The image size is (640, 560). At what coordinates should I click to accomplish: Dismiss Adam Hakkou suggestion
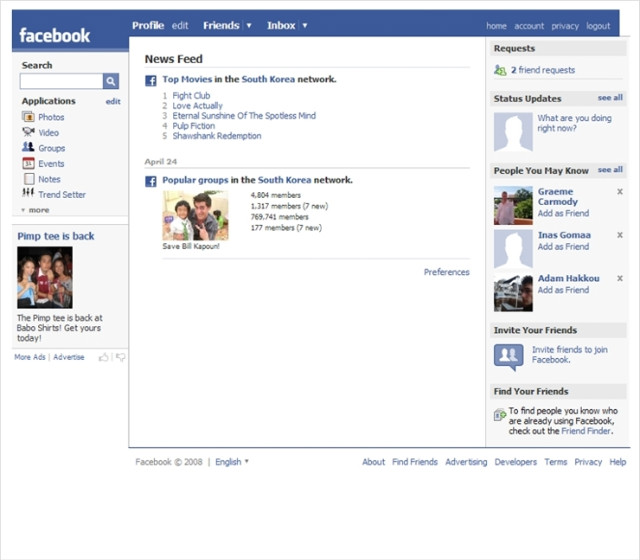coord(620,278)
